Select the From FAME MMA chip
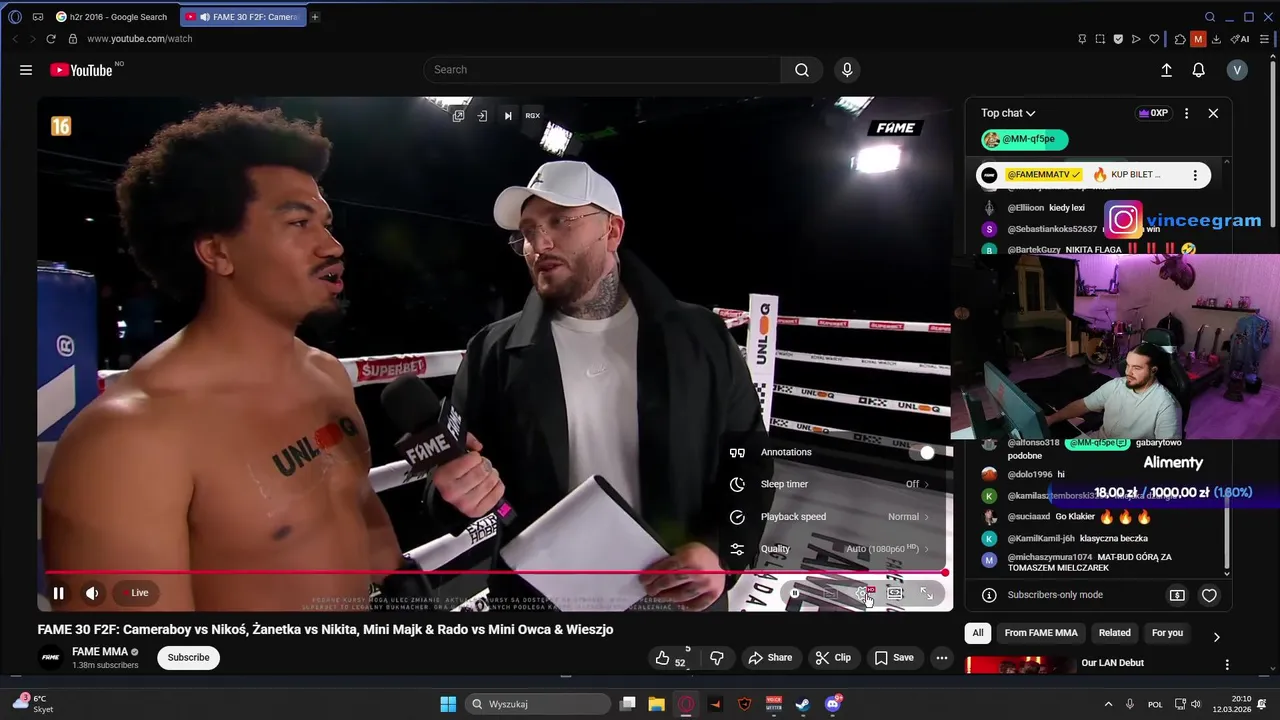 (x=1041, y=633)
